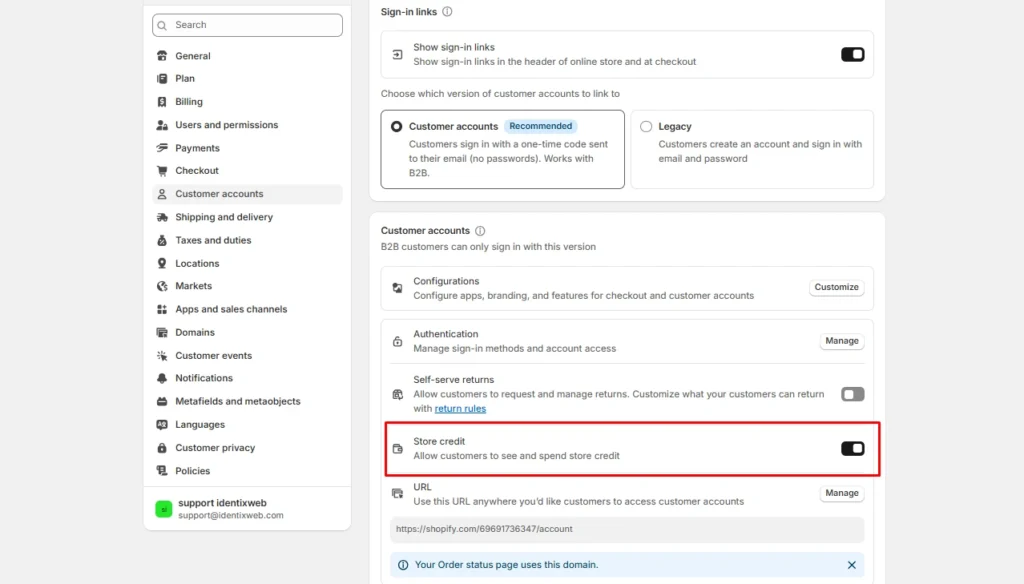Open the return rules link

tap(460, 408)
